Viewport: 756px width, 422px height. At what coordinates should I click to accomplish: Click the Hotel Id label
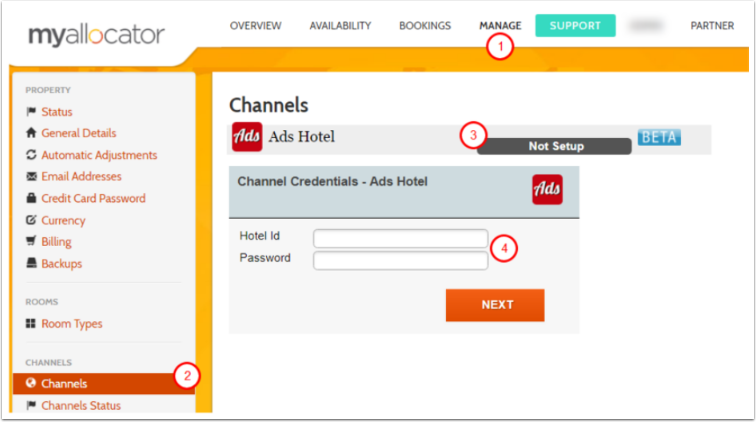tap(259, 236)
